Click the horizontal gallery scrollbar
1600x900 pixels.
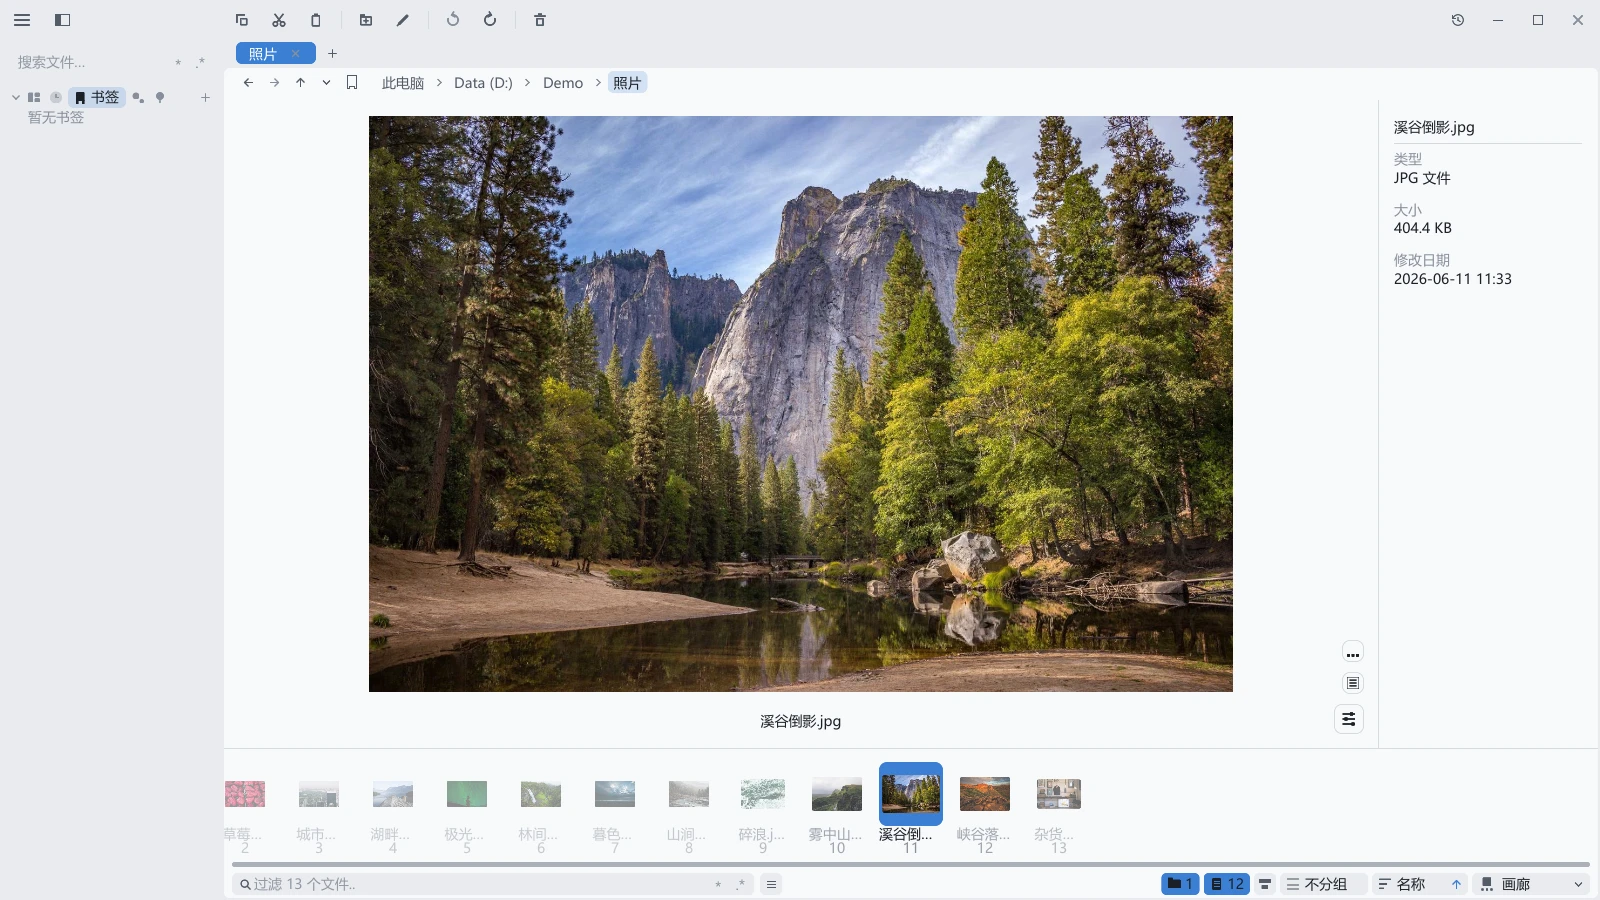(x=910, y=864)
